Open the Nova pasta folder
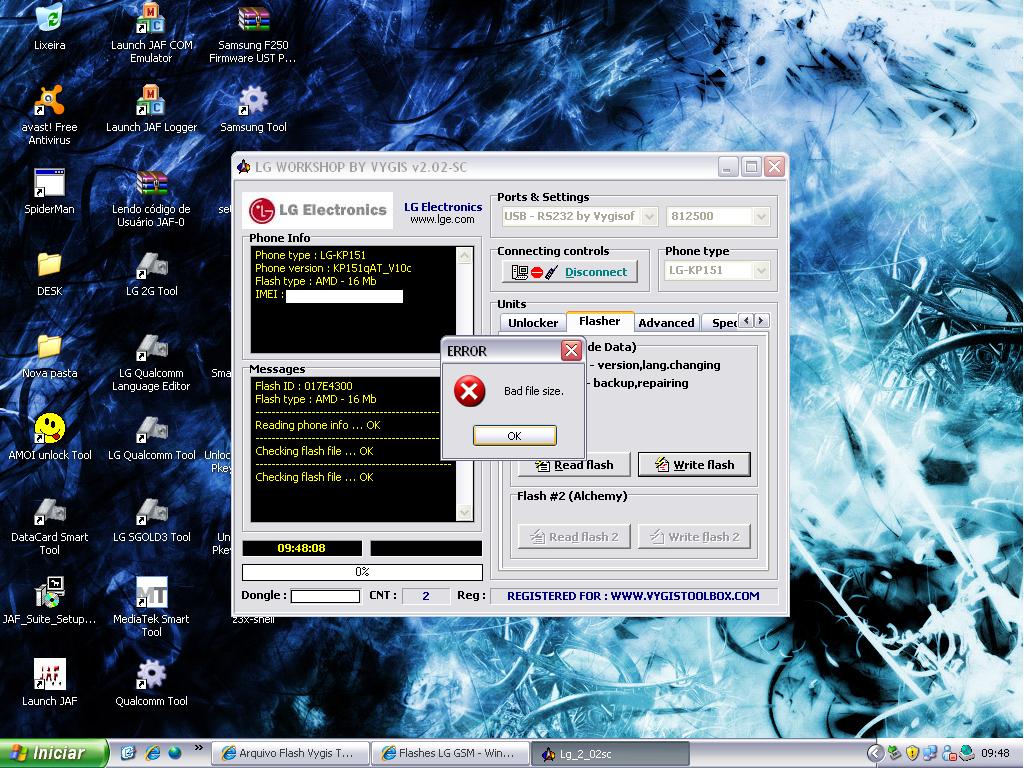 [49, 347]
